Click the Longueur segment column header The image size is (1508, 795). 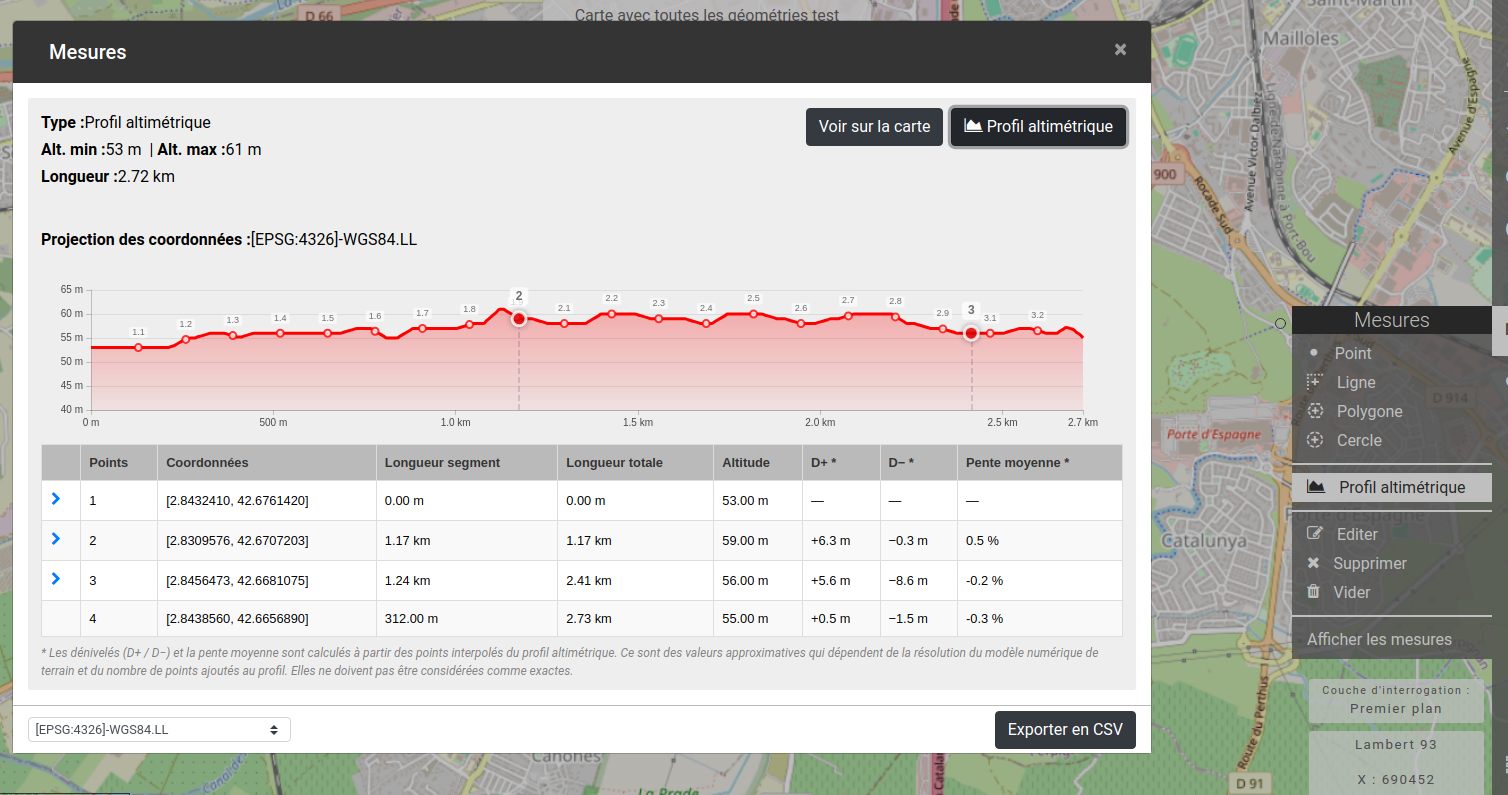(466, 463)
